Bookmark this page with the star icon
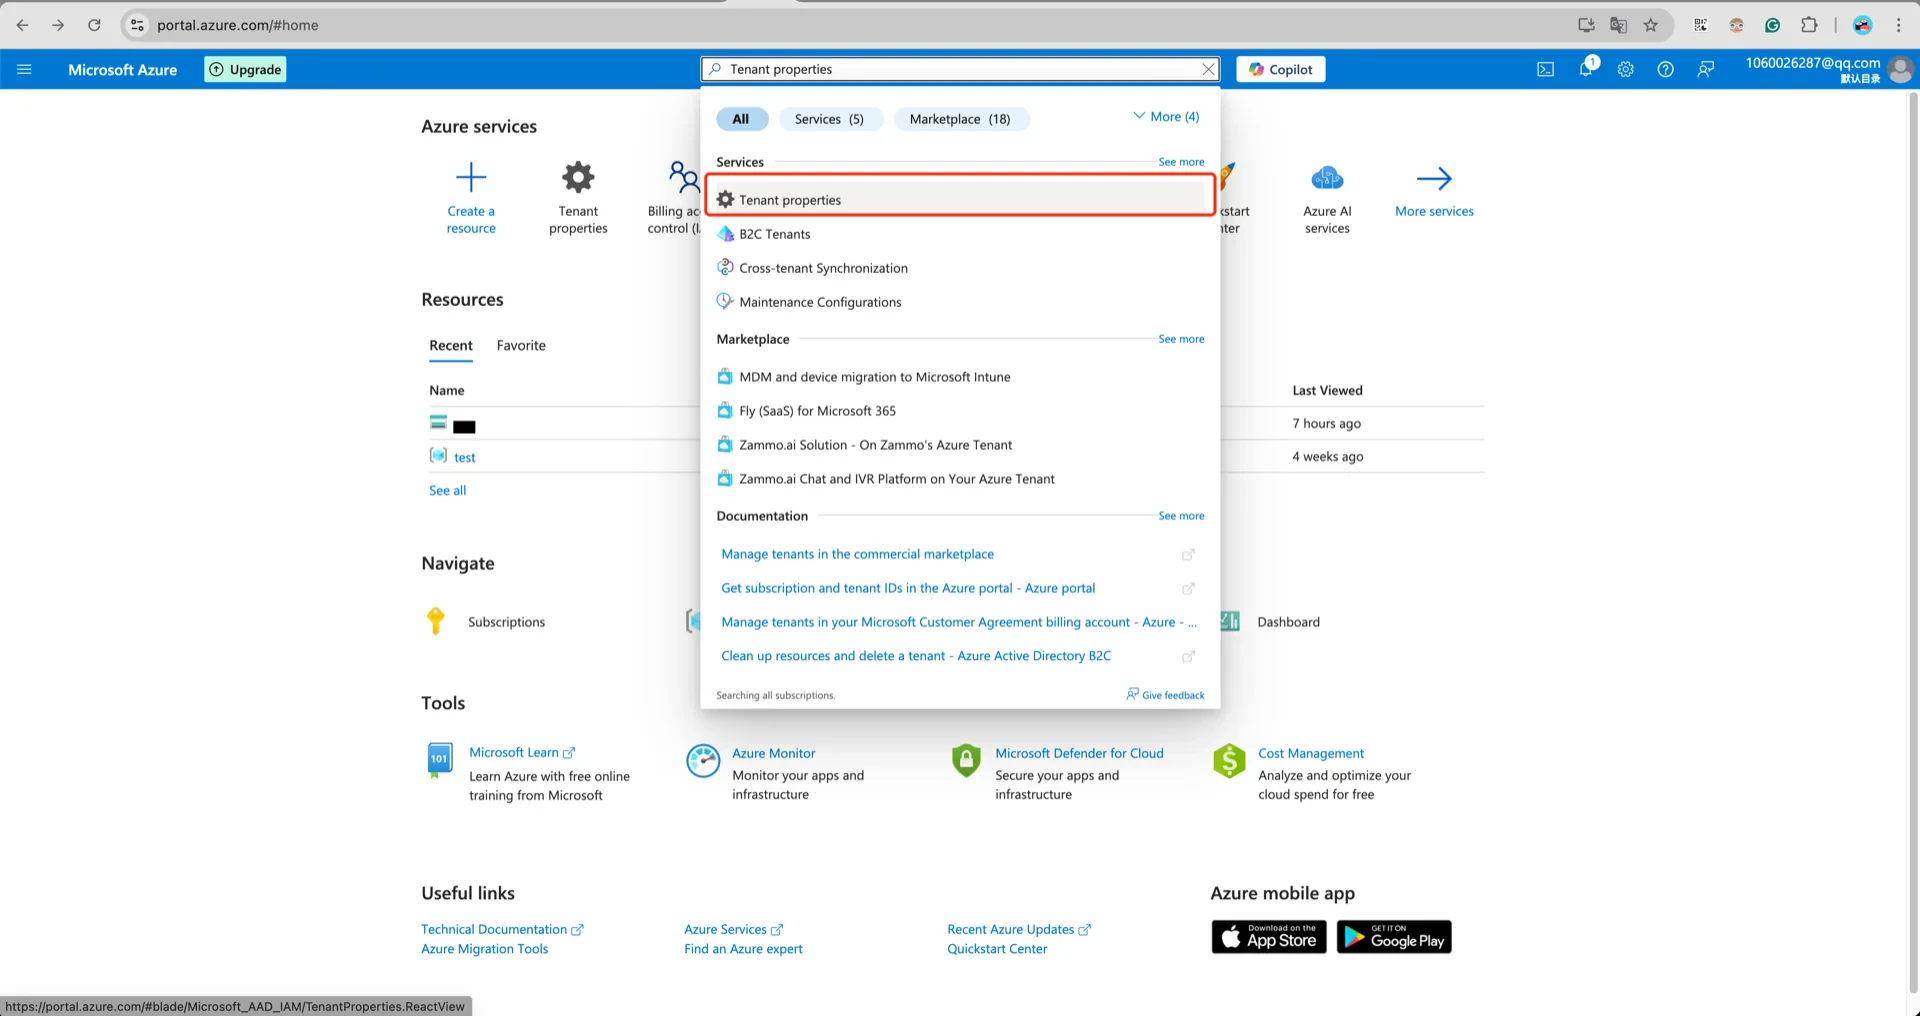Screen dimensions: 1920x1016 pos(1651,25)
